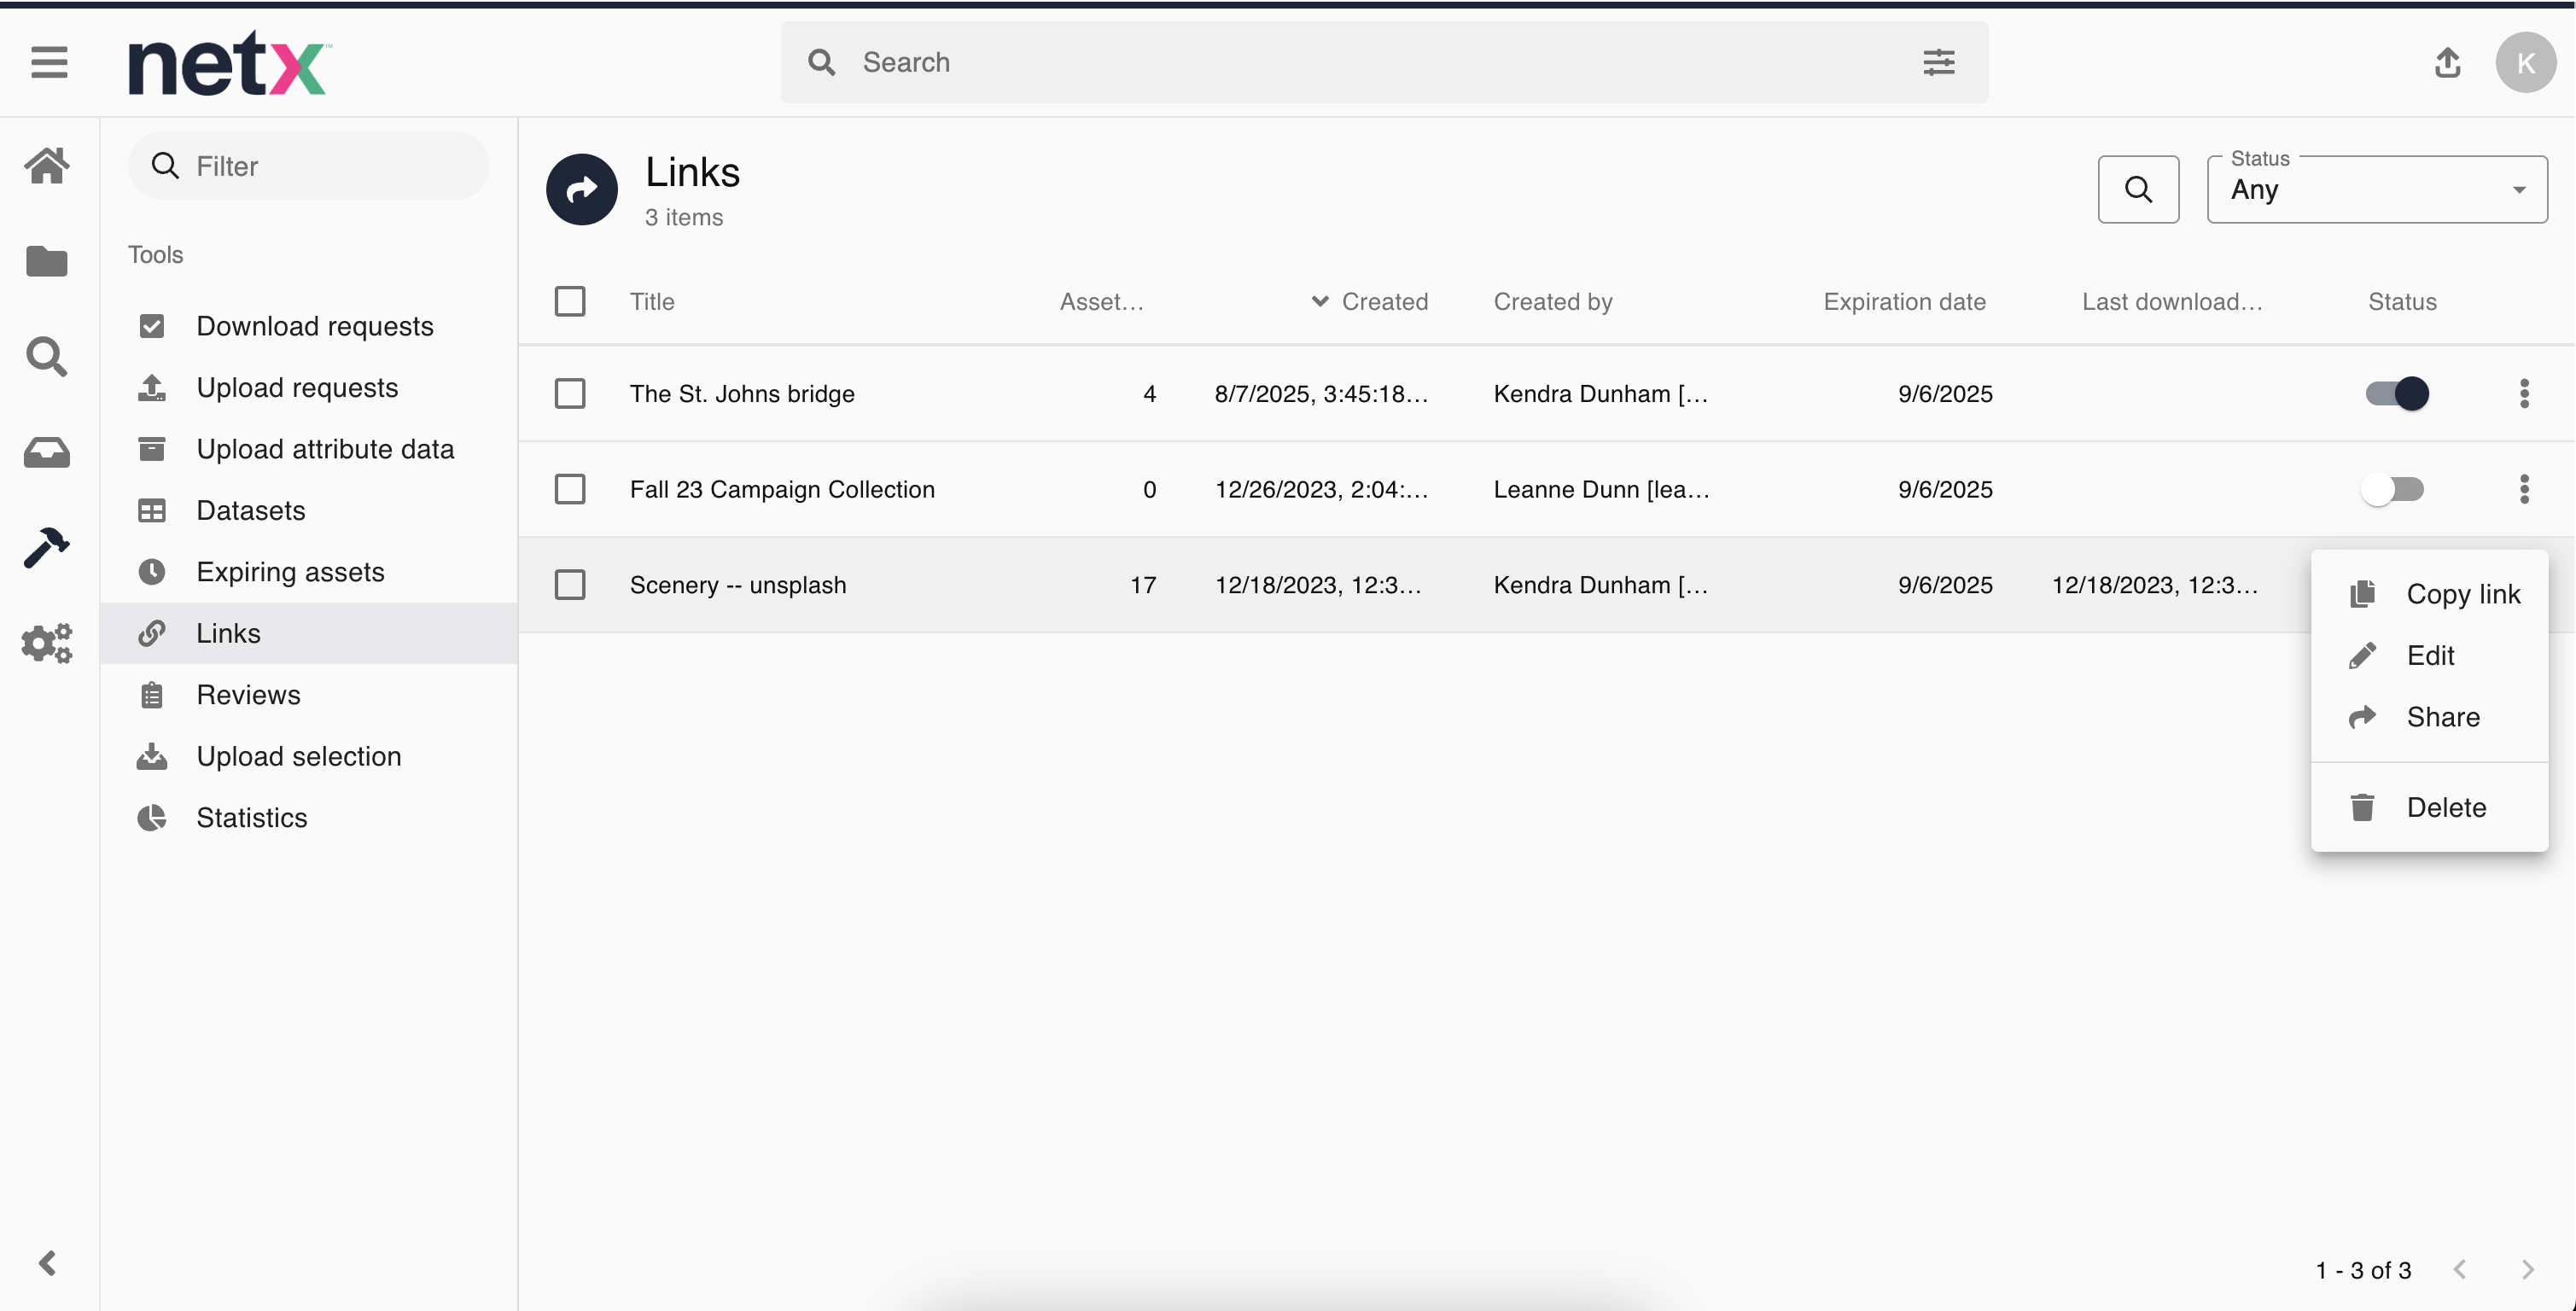Click the home icon in left rail
2576x1311 pixels.
pos(47,166)
